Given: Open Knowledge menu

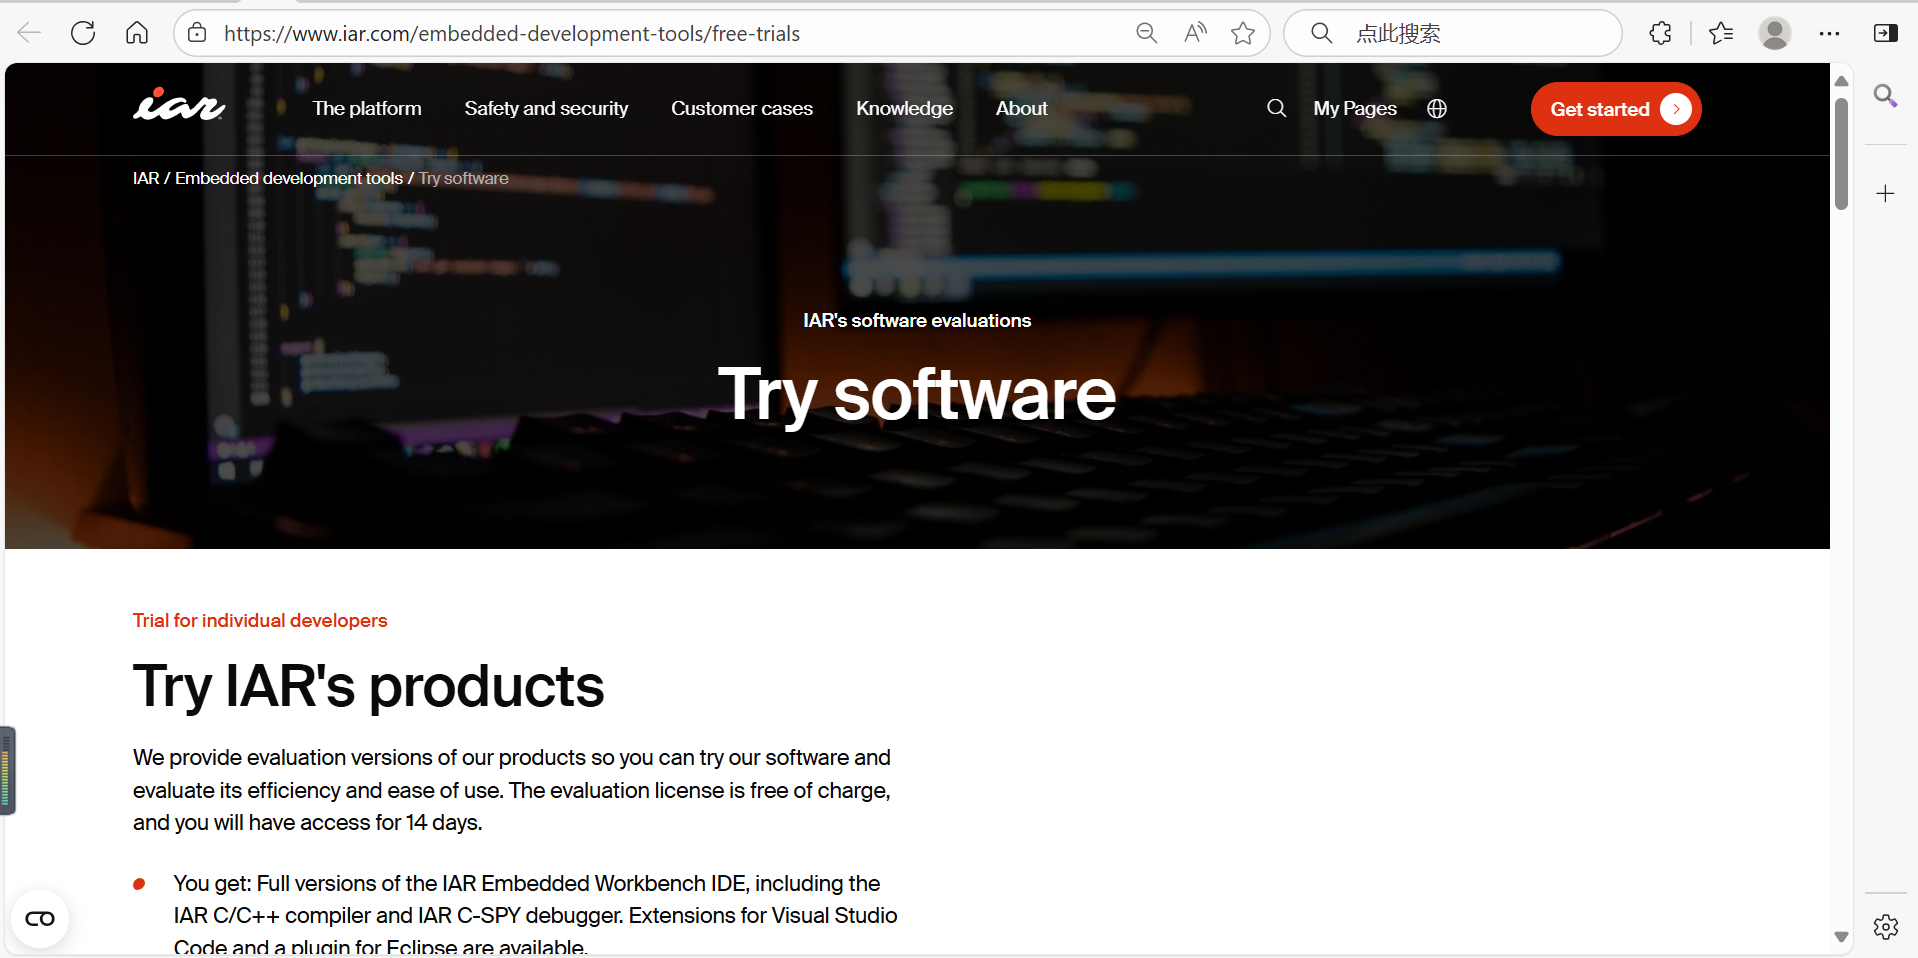Looking at the screenshot, I should pyautogui.click(x=904, y=108).
